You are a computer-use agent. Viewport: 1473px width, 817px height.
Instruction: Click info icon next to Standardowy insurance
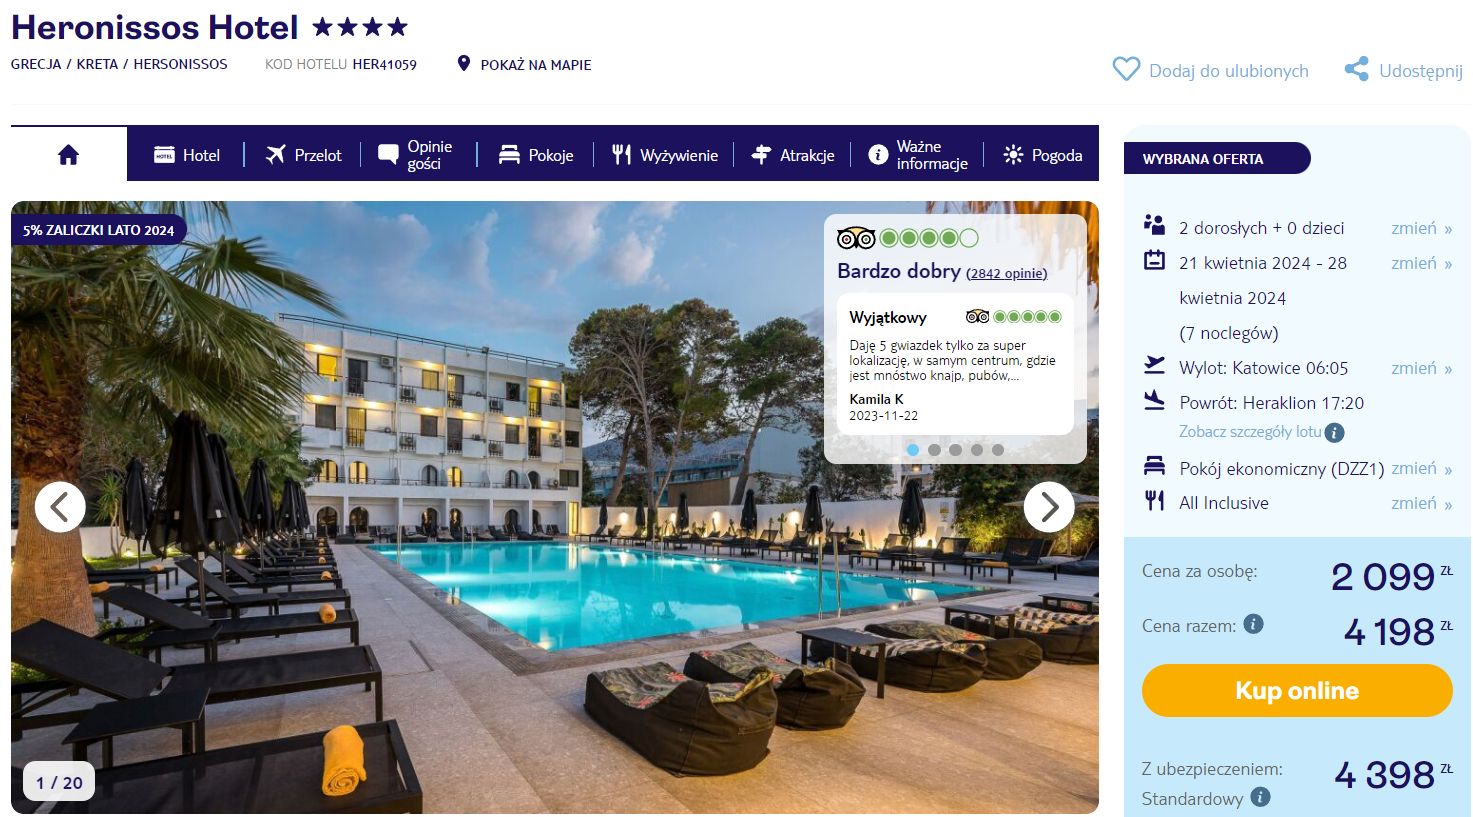pos(1260,797)
